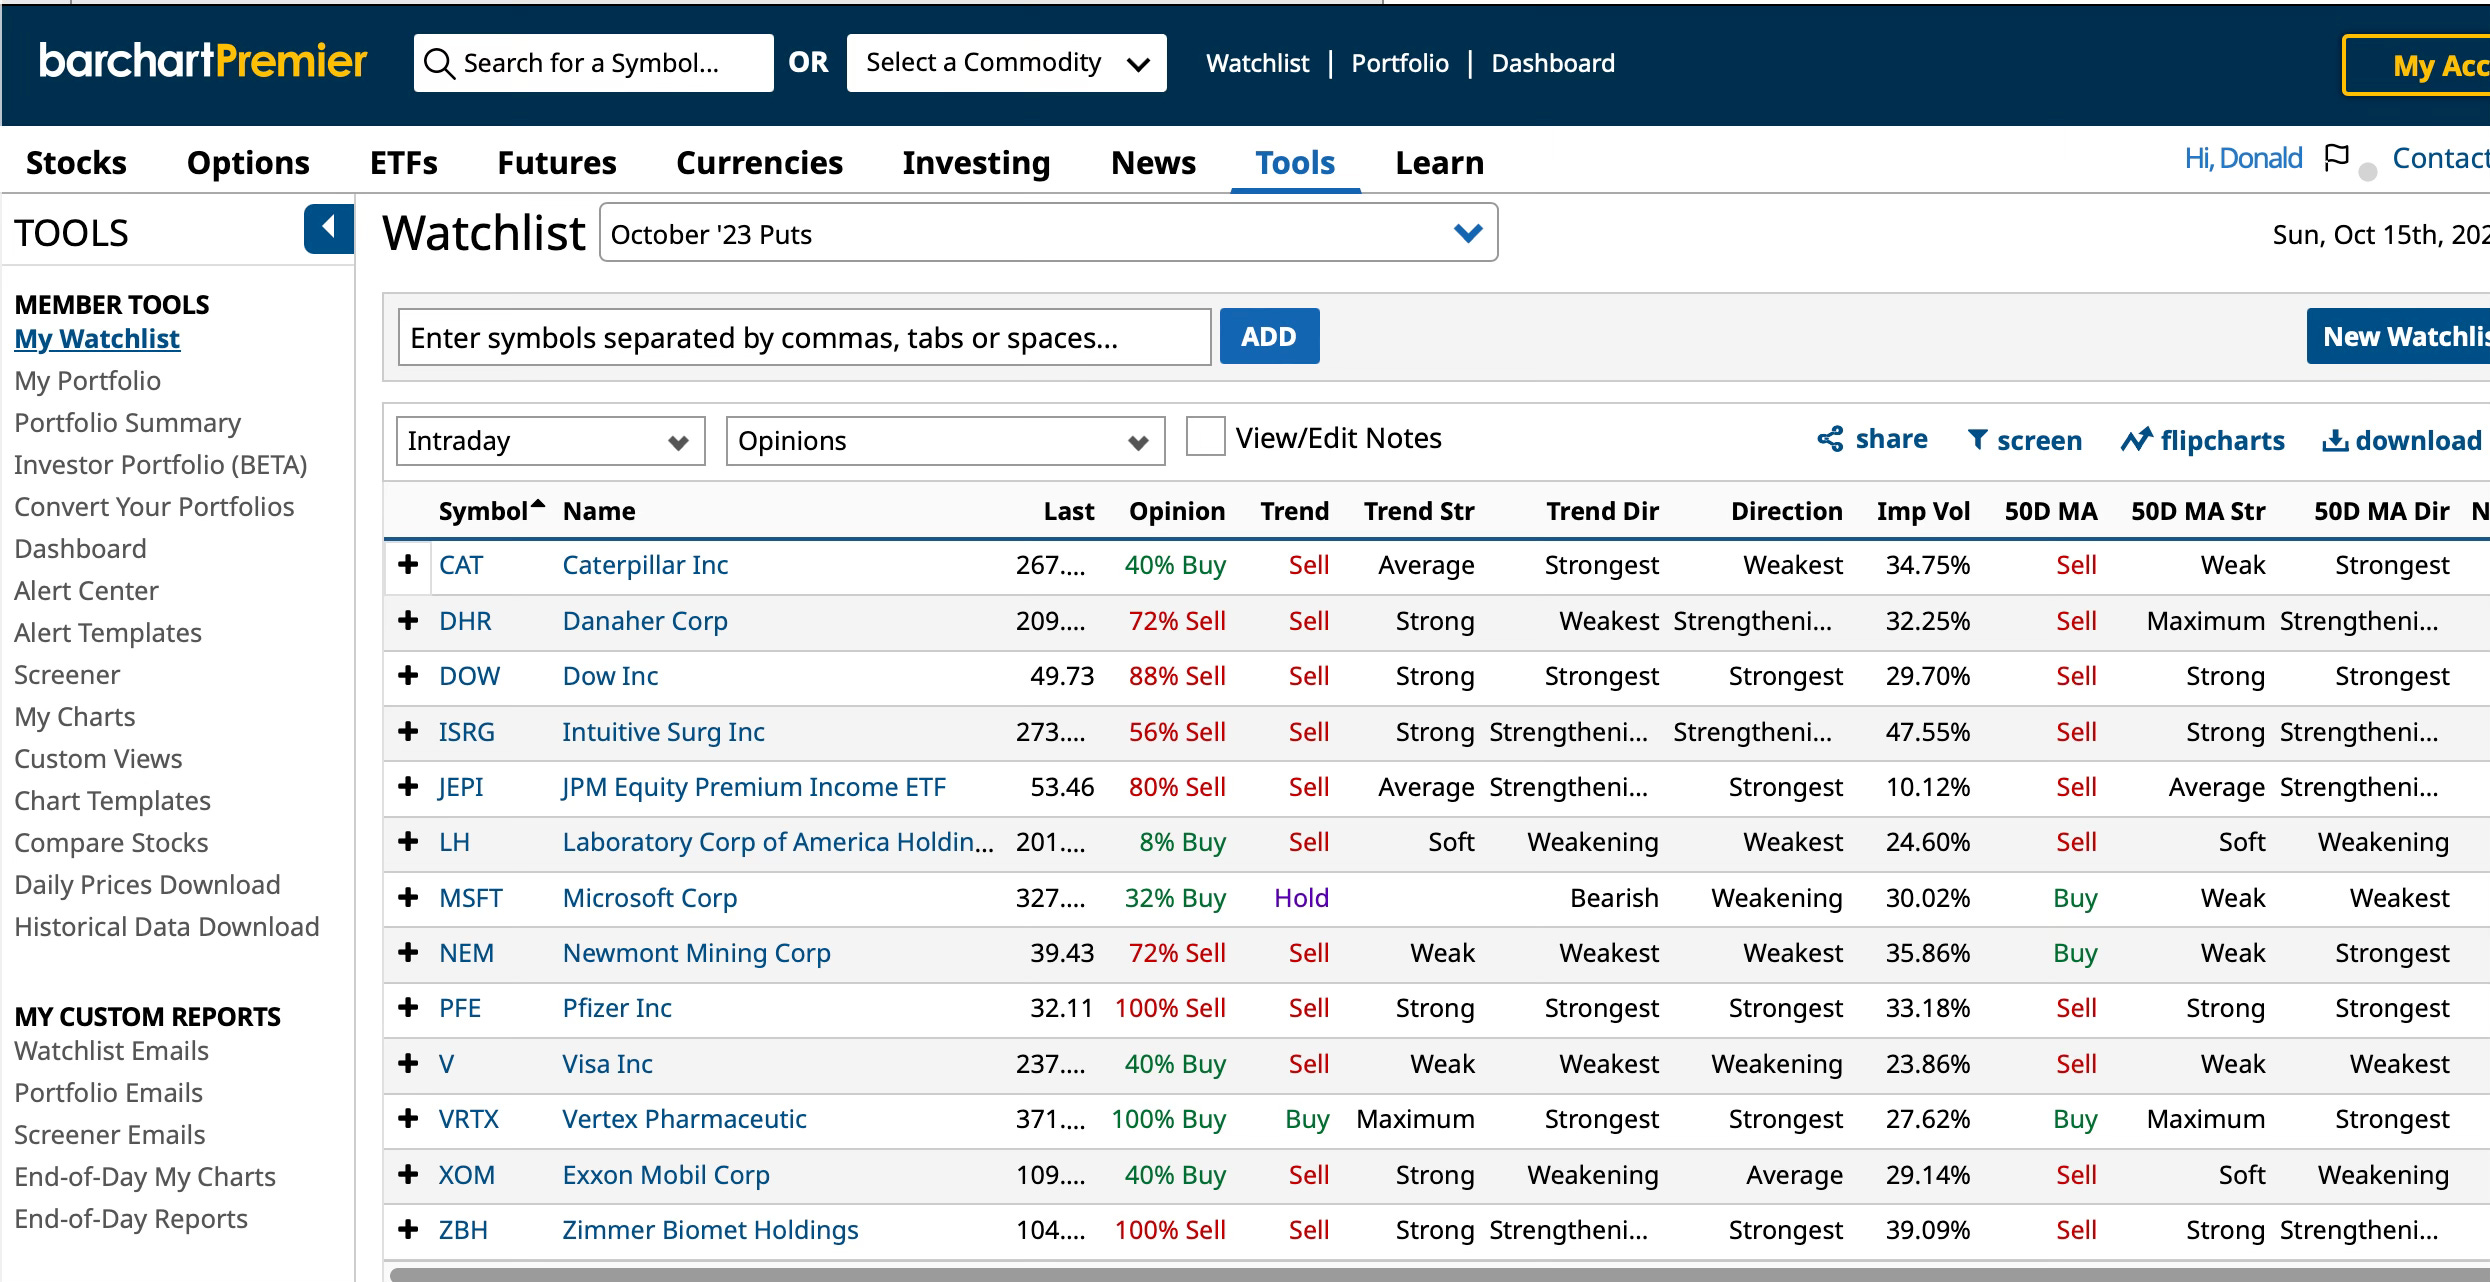This screenshot has width=2490, height=1282.
Task: Expand the VRTX row plus icon
Action: click(408, 1119)
